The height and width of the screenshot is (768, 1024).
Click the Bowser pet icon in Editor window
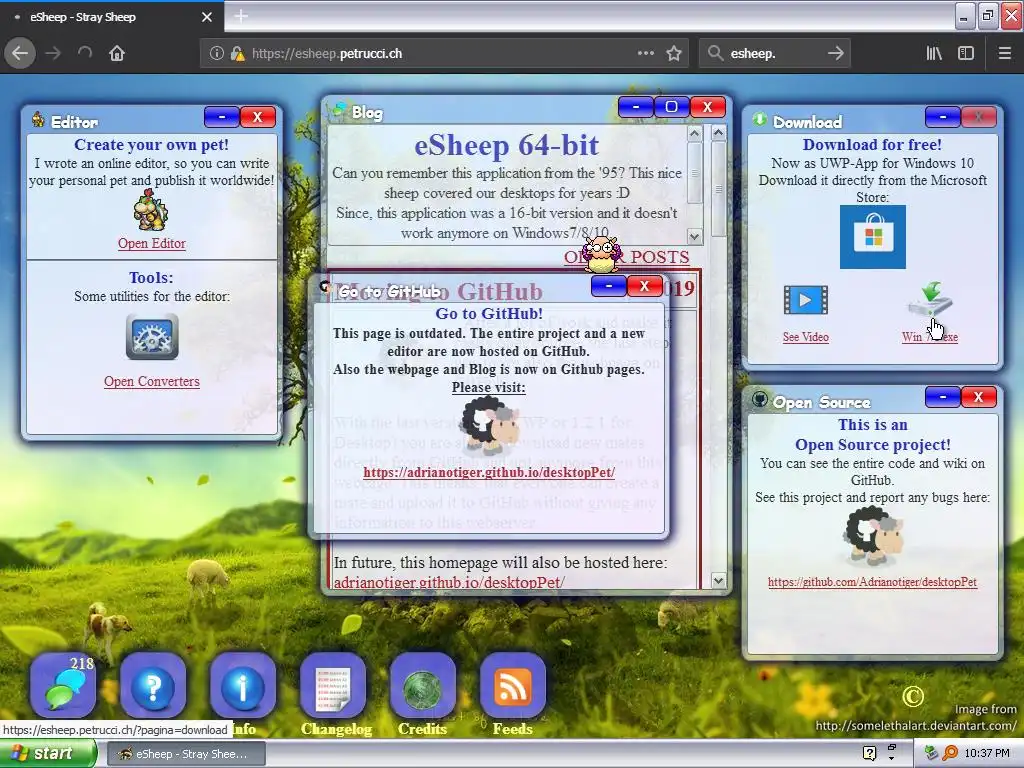[151, 210]
